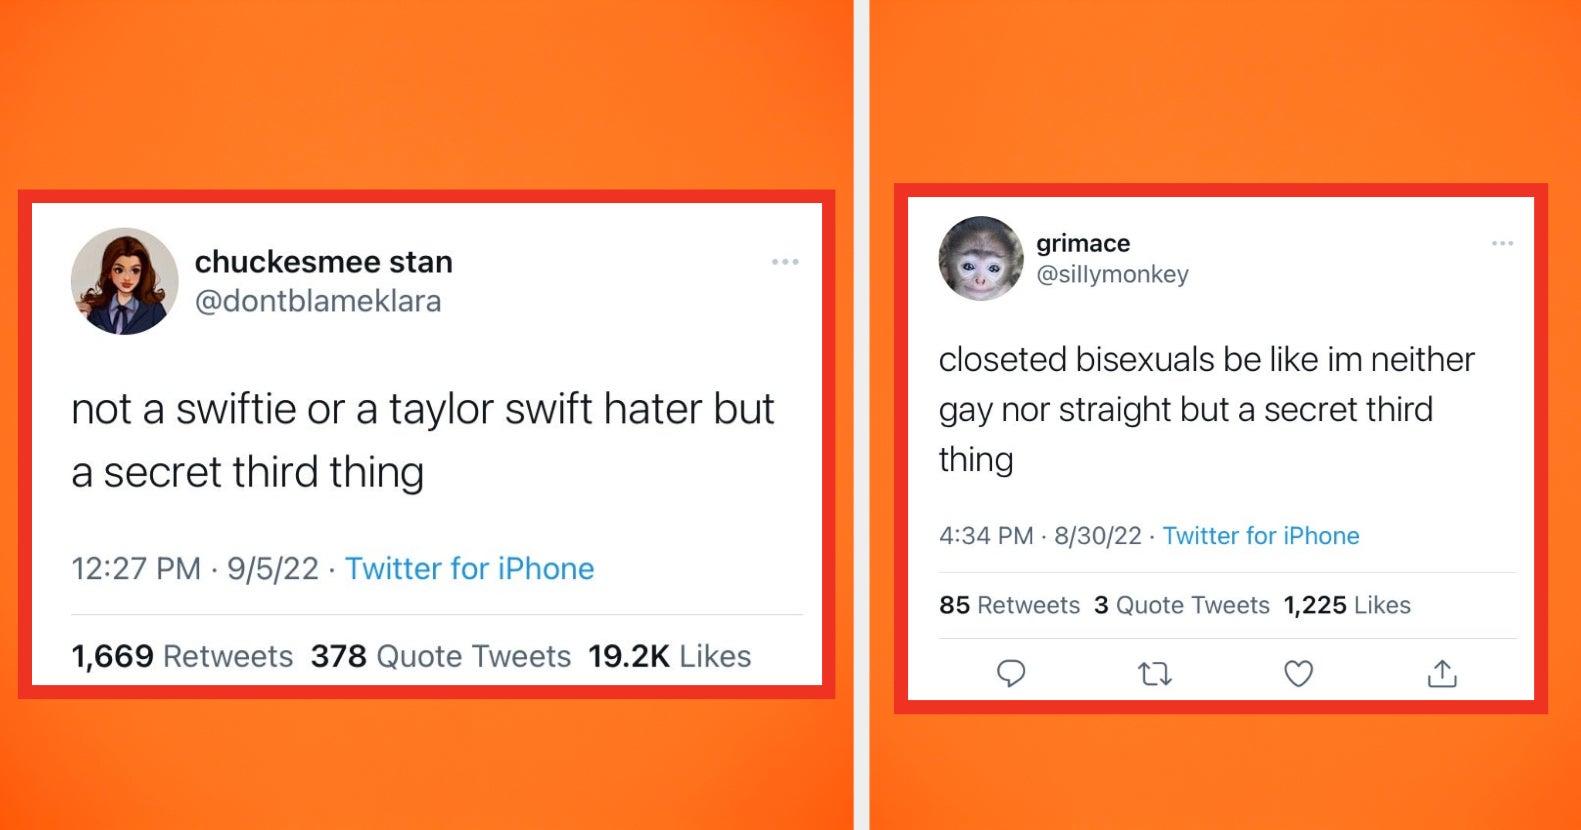Open the @dontblameklara profile handle
This screenshot has height=830, width=1581.
(318, 301)
